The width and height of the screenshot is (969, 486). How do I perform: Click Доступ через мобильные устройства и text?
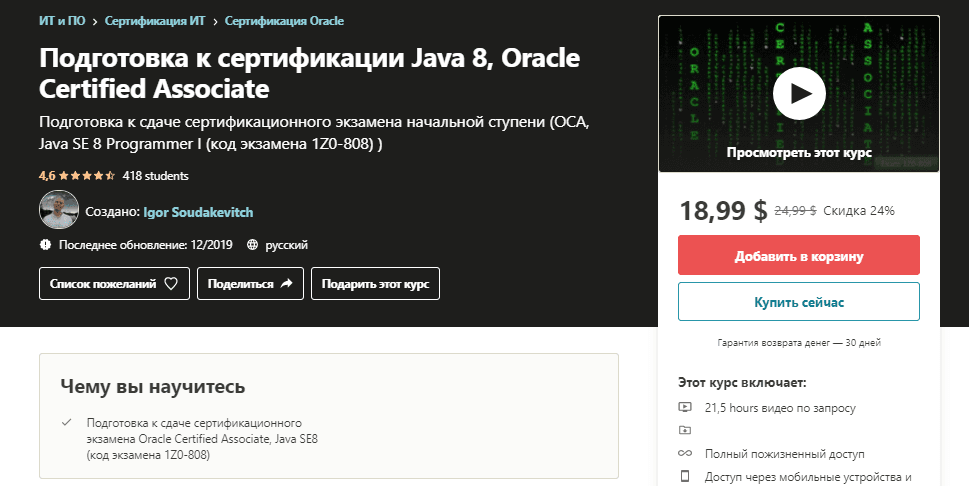[808, 477]
